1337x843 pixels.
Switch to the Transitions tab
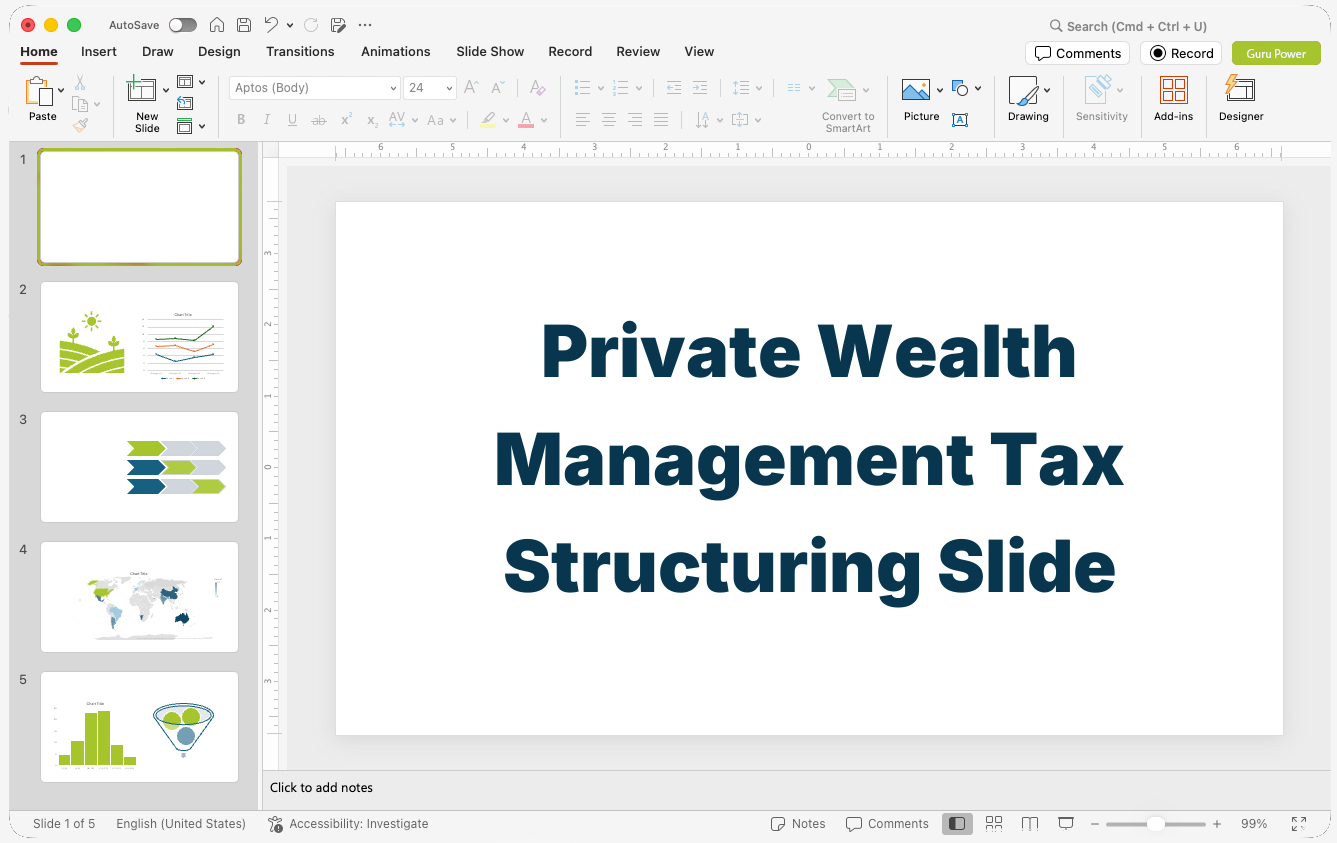[300, 51]
